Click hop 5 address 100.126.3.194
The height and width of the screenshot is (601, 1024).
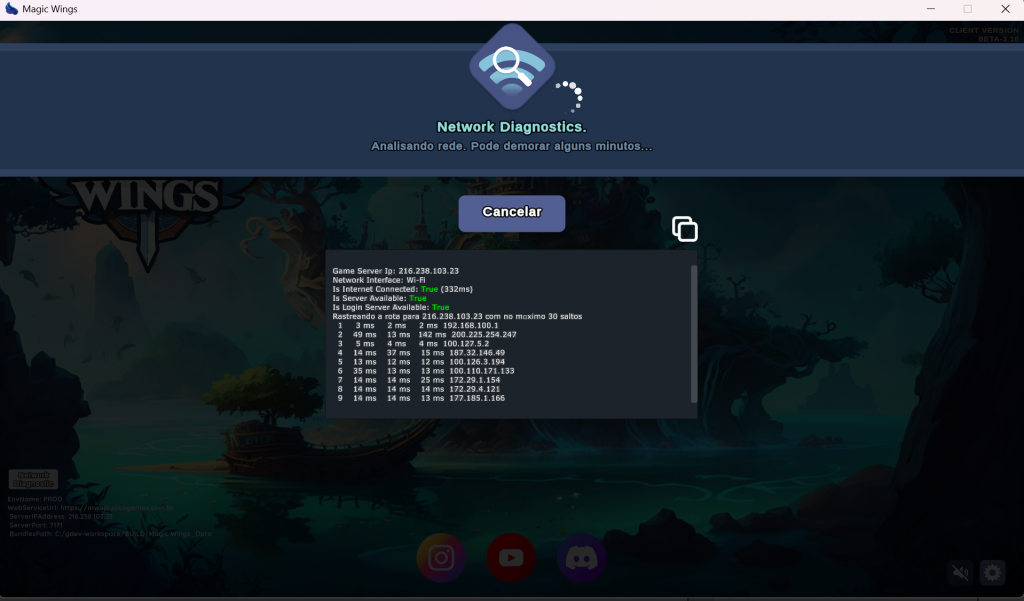coord(477,362)
